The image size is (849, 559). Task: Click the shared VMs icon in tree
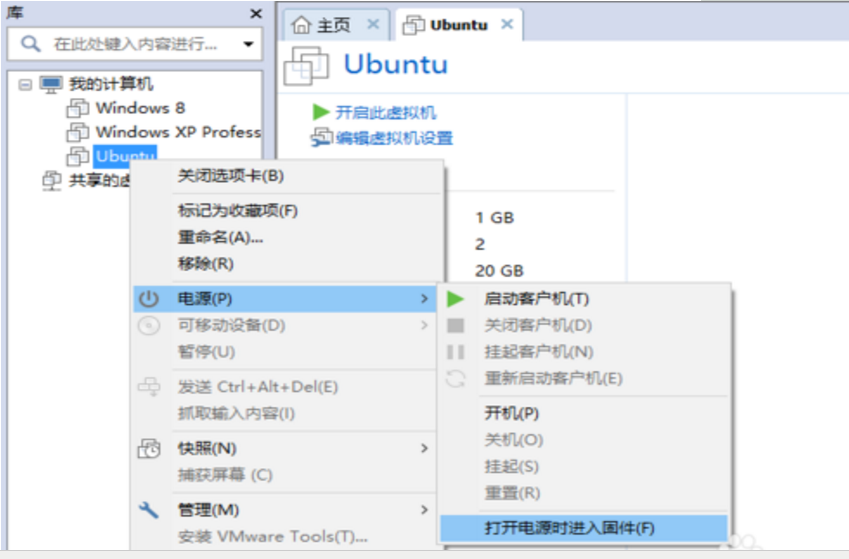[52, 180]
